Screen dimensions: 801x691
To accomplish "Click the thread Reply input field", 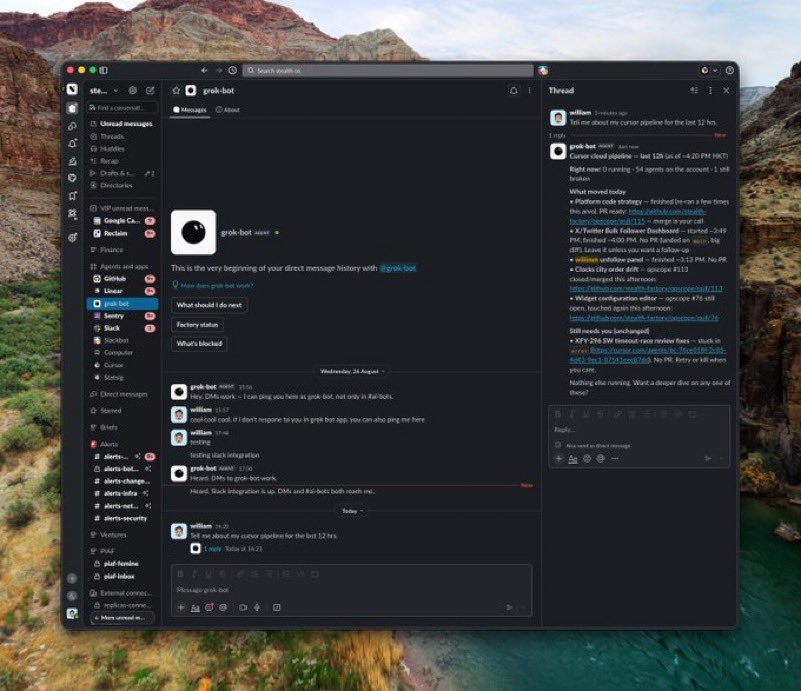I will (x=639, y=430).
